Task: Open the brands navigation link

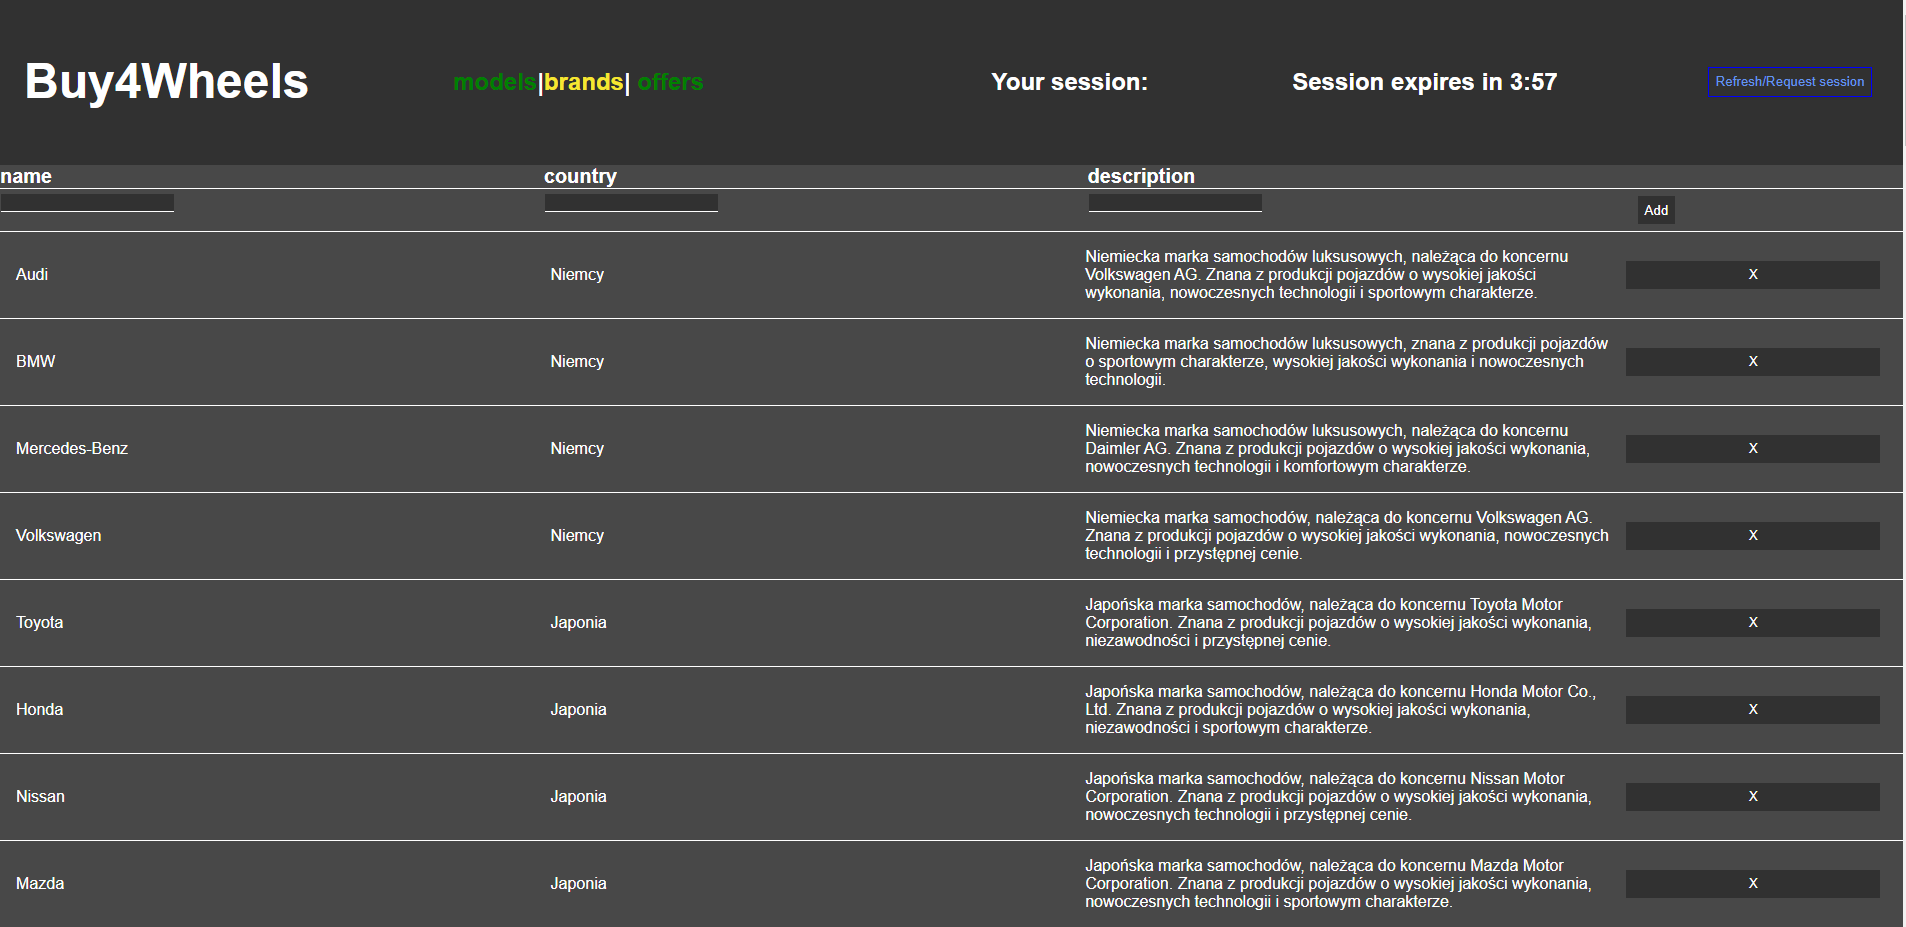Action: click(584, 82)
